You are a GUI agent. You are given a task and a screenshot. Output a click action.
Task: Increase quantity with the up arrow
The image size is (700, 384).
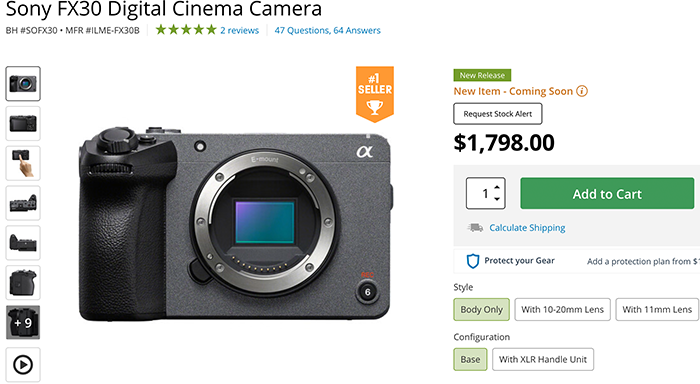(497, 188)
